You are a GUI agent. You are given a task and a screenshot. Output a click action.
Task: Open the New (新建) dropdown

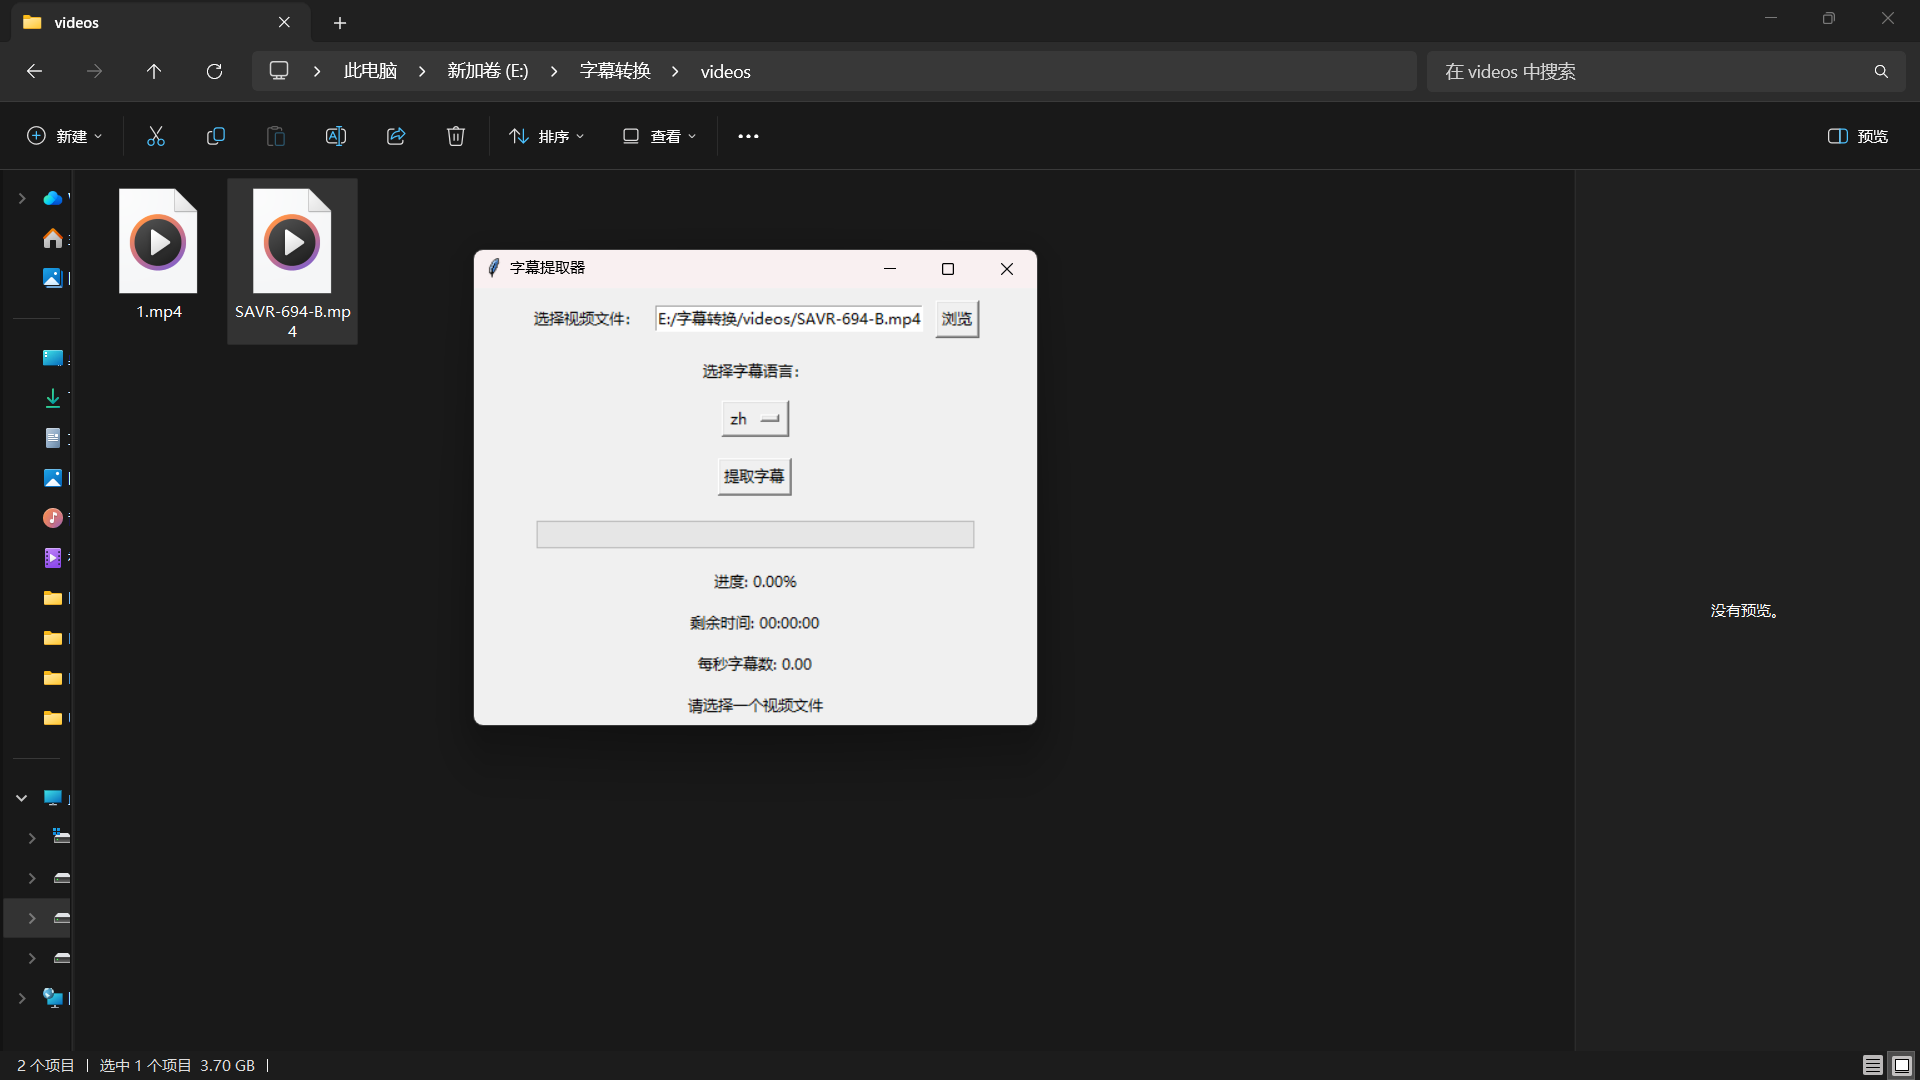tap(64, 136)
